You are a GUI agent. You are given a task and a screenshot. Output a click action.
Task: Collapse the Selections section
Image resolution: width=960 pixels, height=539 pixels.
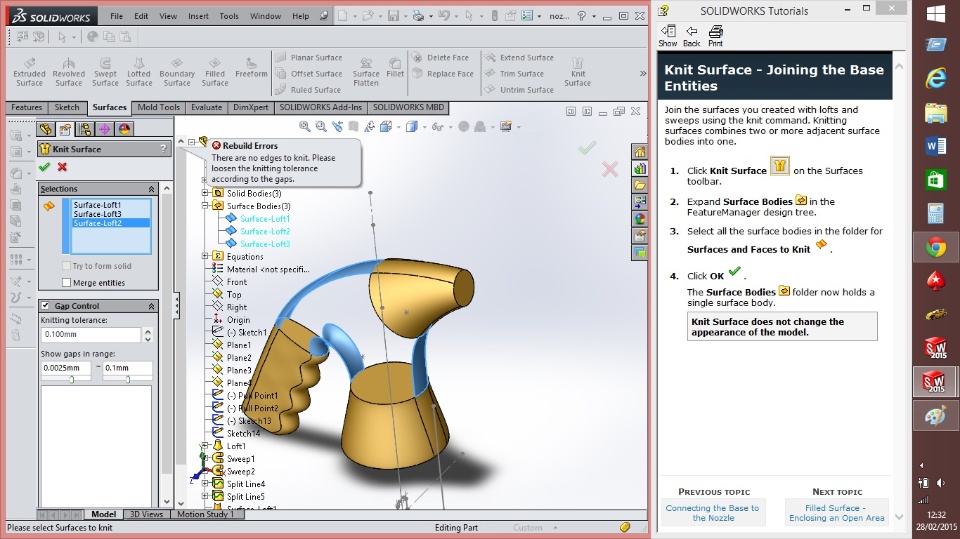tap(151, 189)
